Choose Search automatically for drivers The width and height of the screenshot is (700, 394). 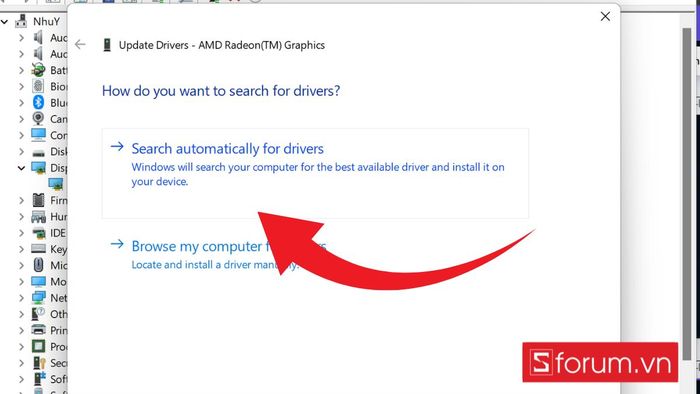pos(315,173)
